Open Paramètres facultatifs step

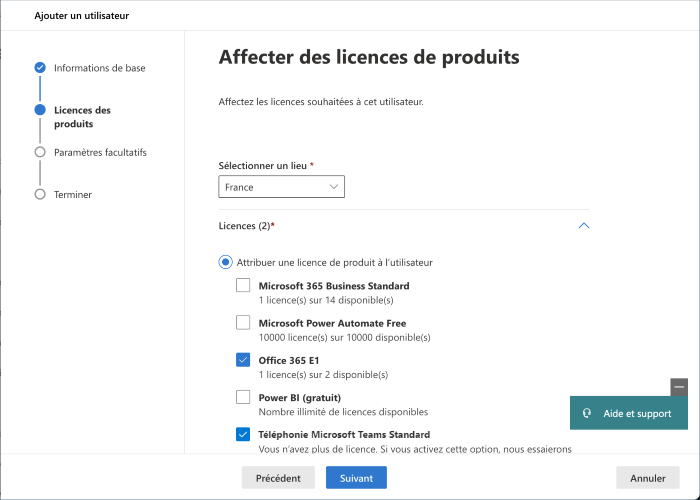[100, 153]
